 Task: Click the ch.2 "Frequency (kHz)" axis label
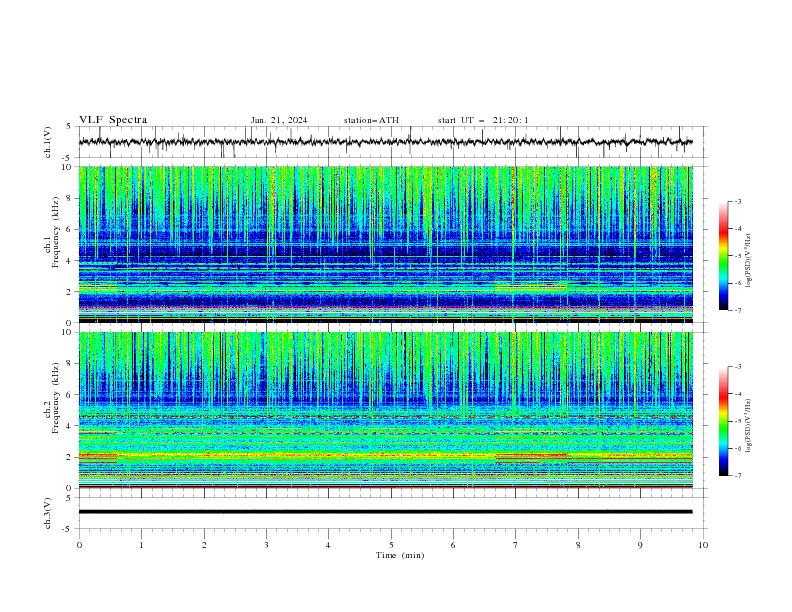point(56,398)
